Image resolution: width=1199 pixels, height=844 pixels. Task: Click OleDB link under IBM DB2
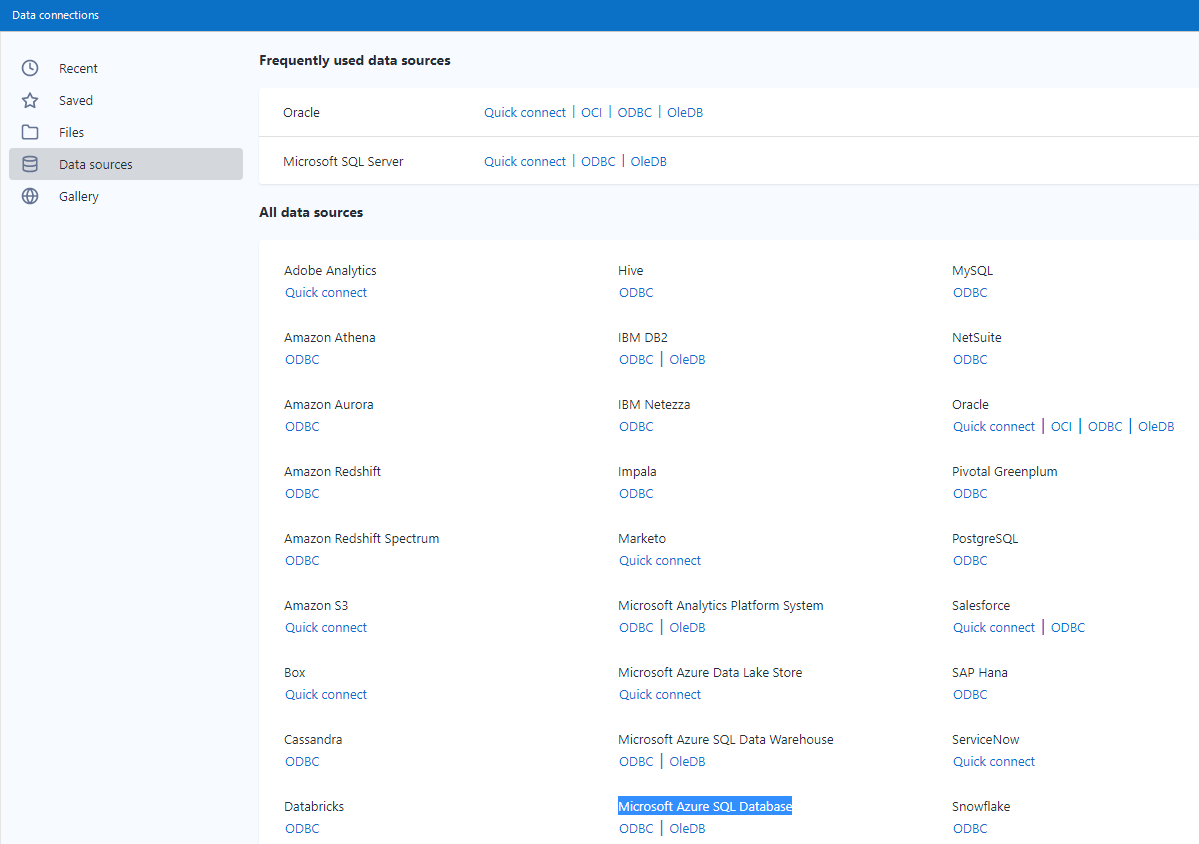687,359
